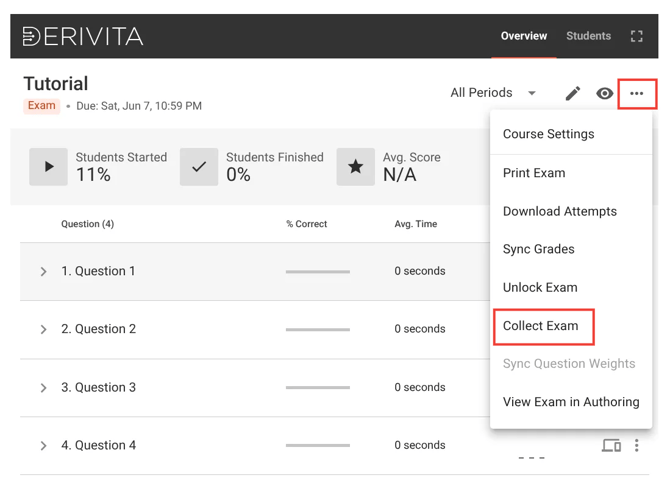
Task: Select Print Exam menu option
Action: (534, 173)
